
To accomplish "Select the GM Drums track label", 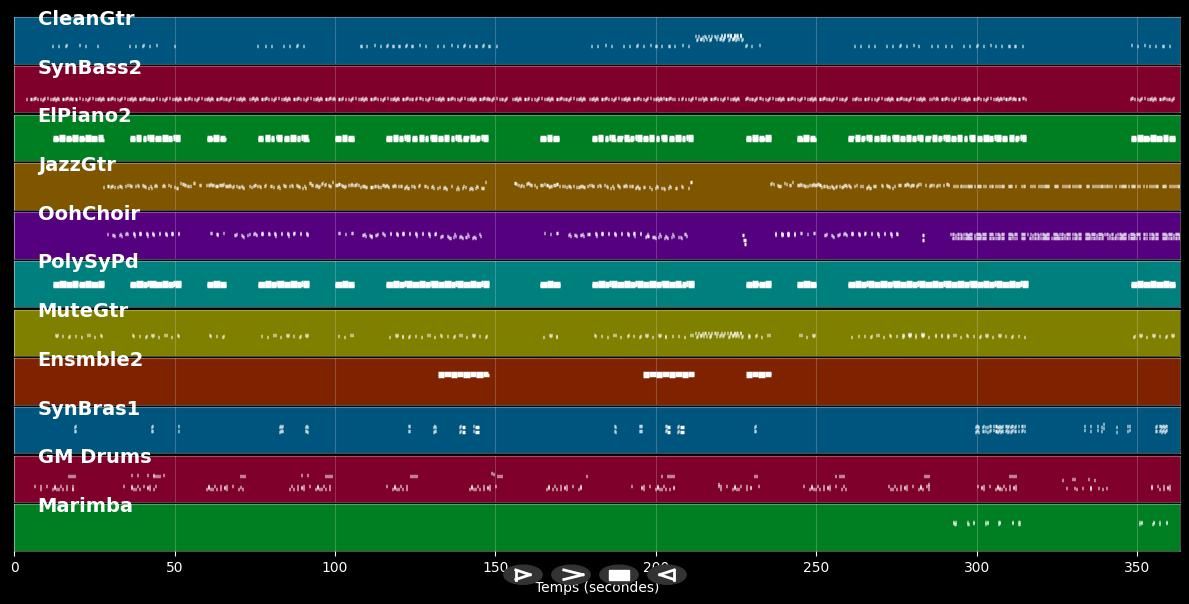I will pos(95,457).
